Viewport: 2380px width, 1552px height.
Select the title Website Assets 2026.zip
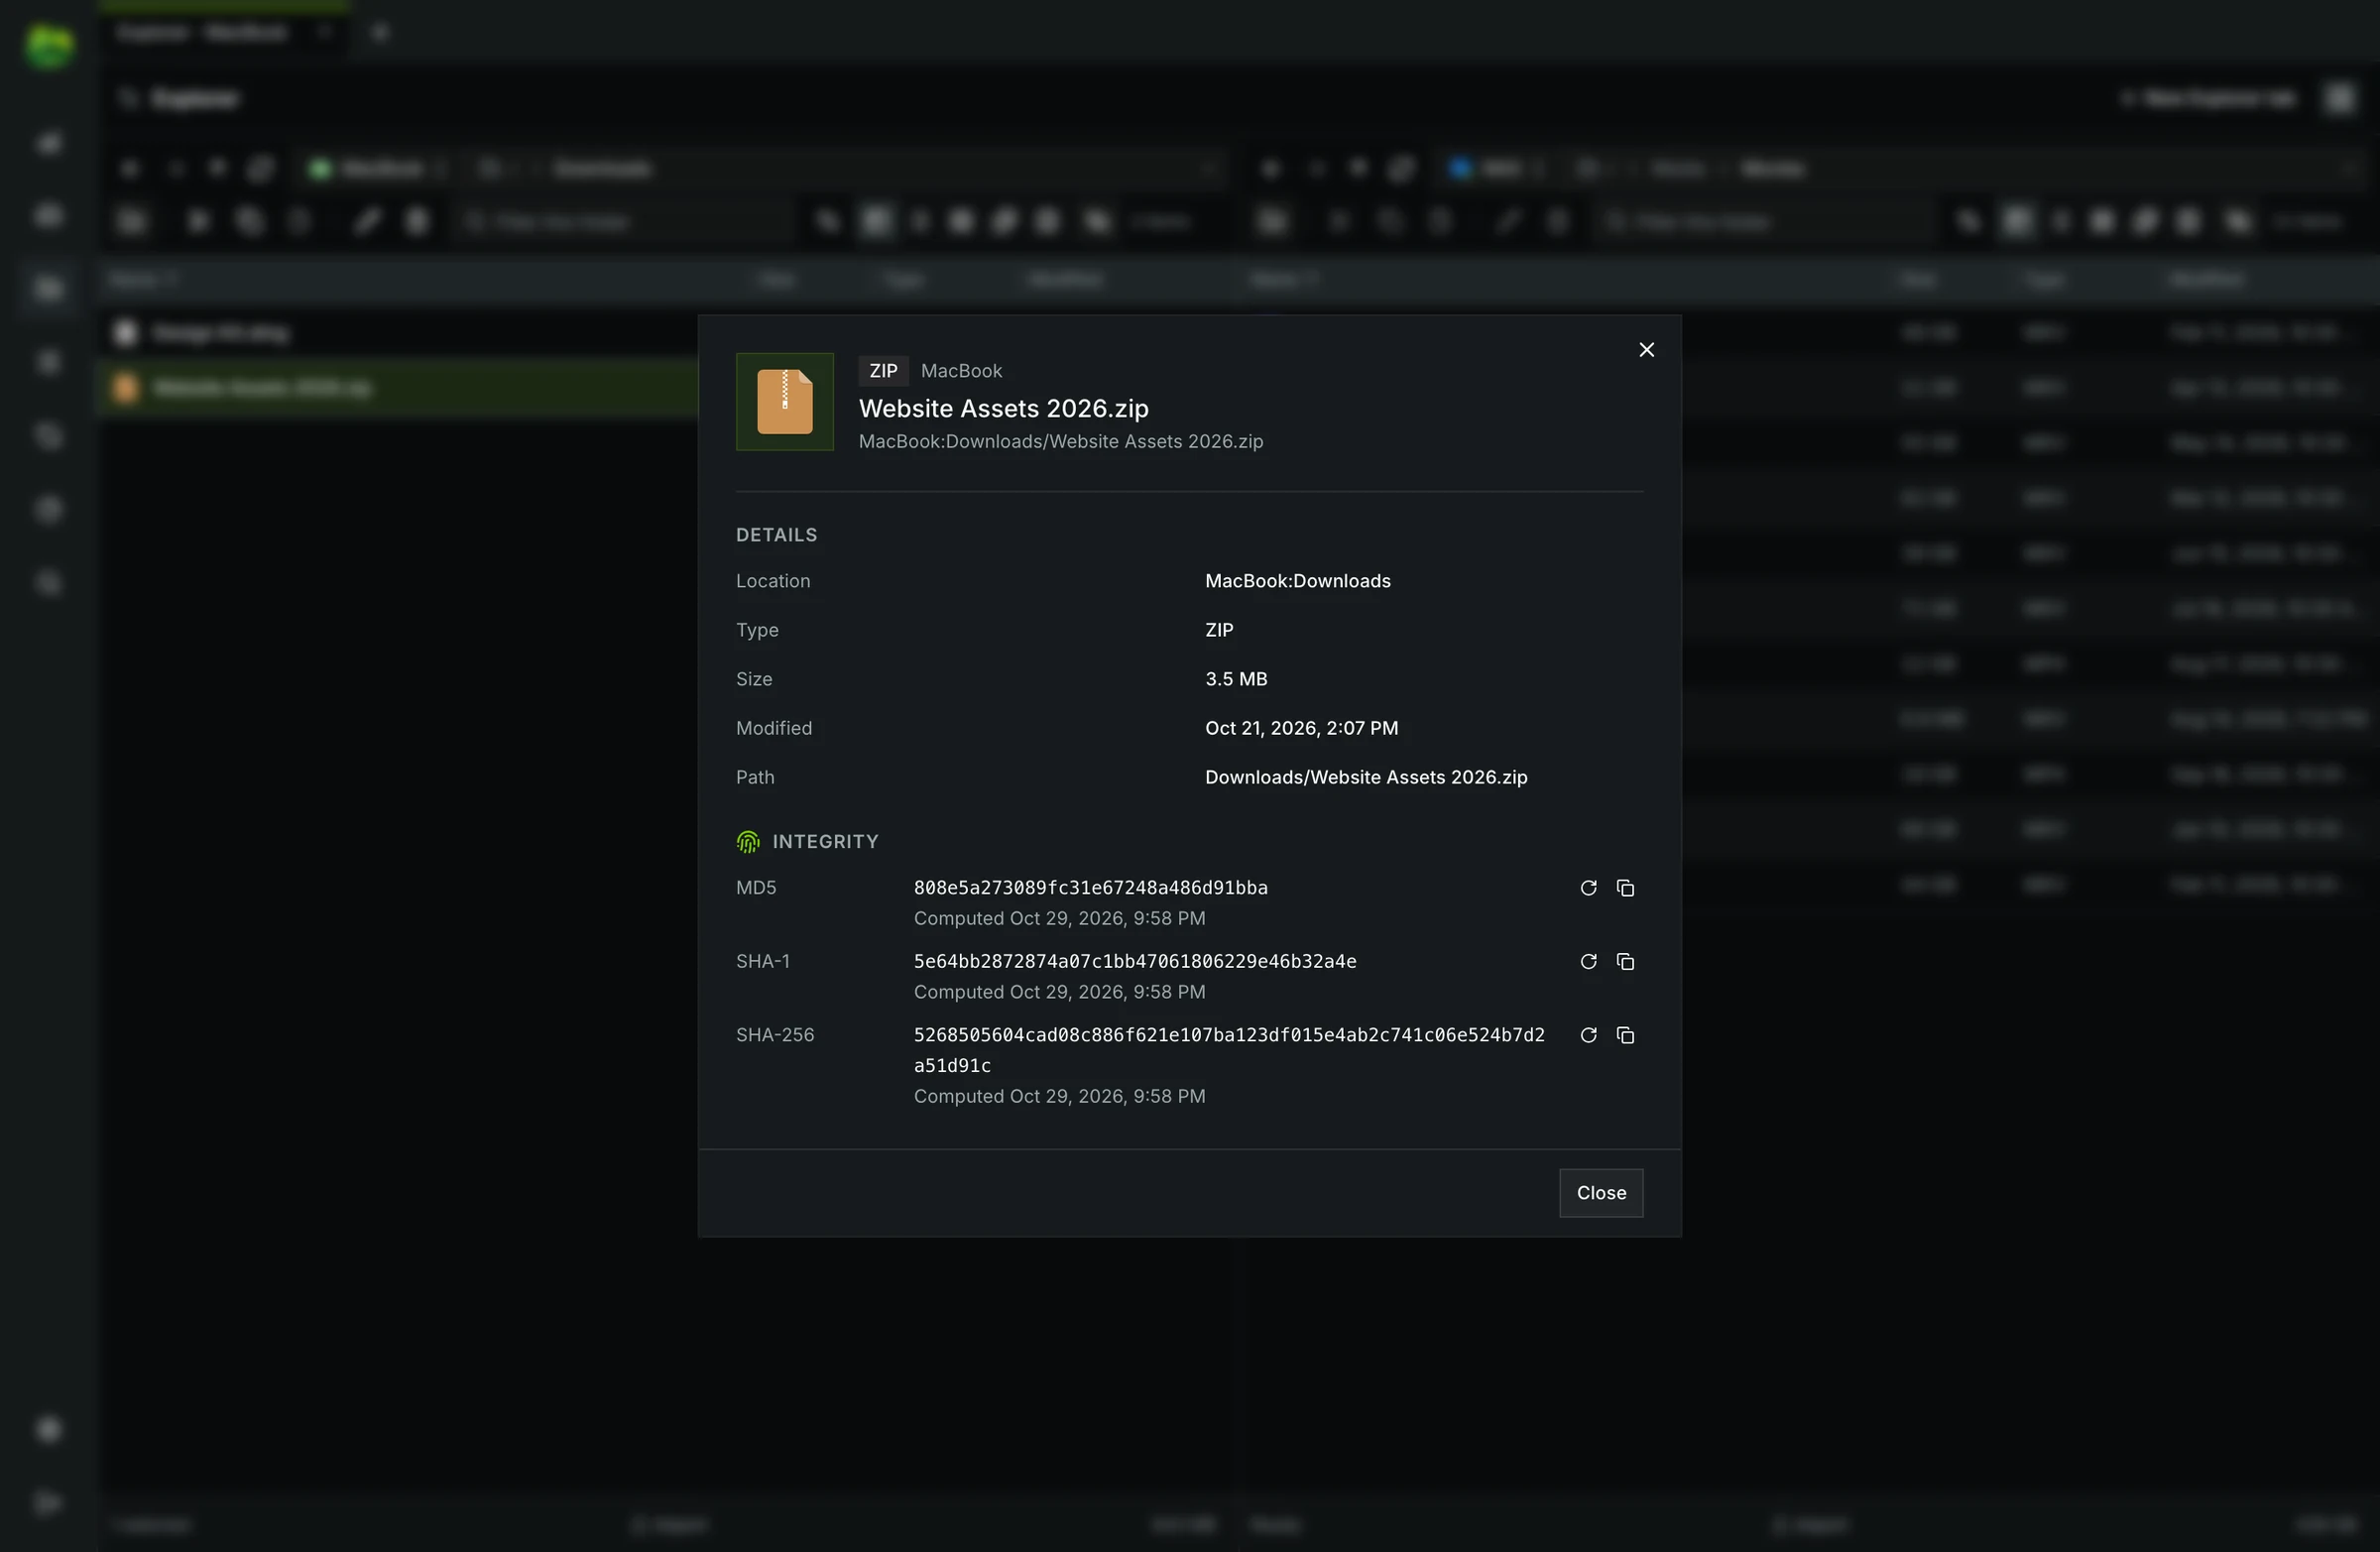(x=1004, y=408)
